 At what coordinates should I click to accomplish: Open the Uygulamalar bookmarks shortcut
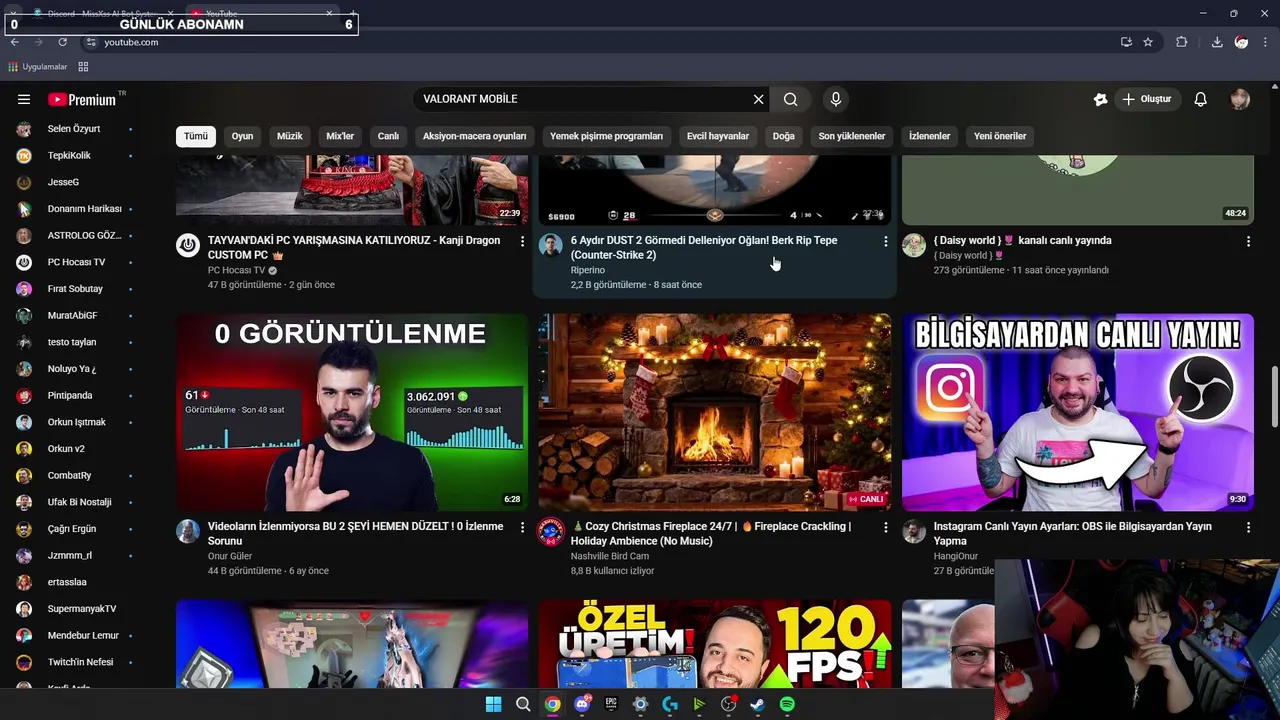tap(38, 67)
